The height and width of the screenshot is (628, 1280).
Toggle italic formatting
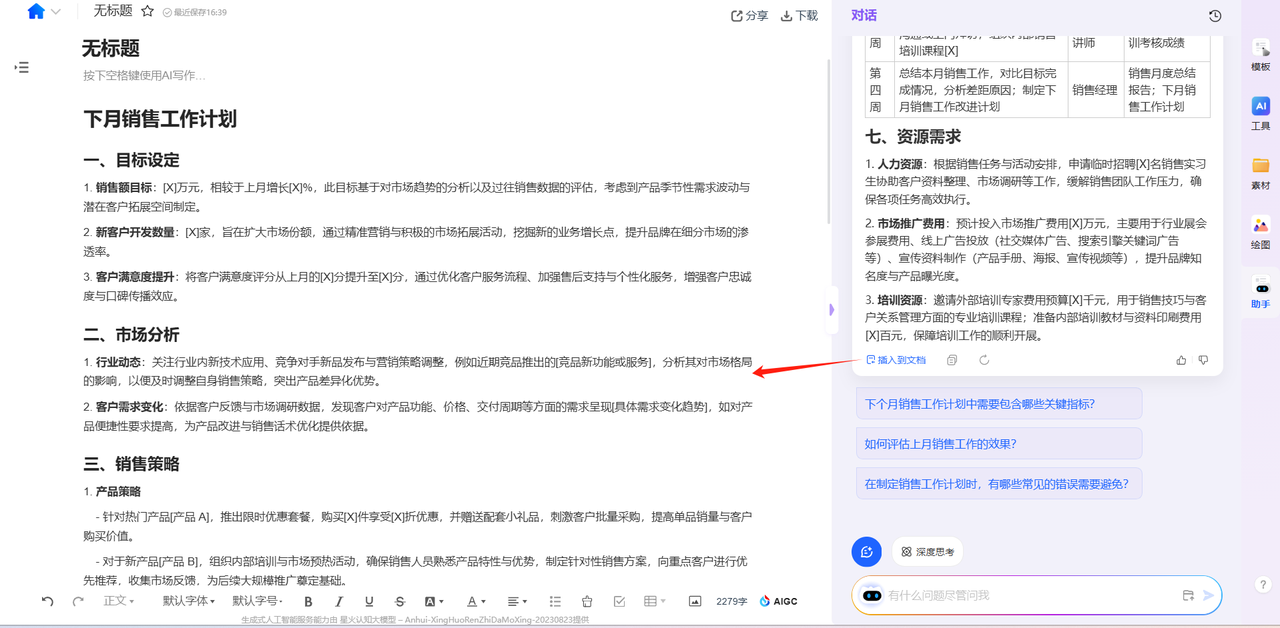click(339, 601)
